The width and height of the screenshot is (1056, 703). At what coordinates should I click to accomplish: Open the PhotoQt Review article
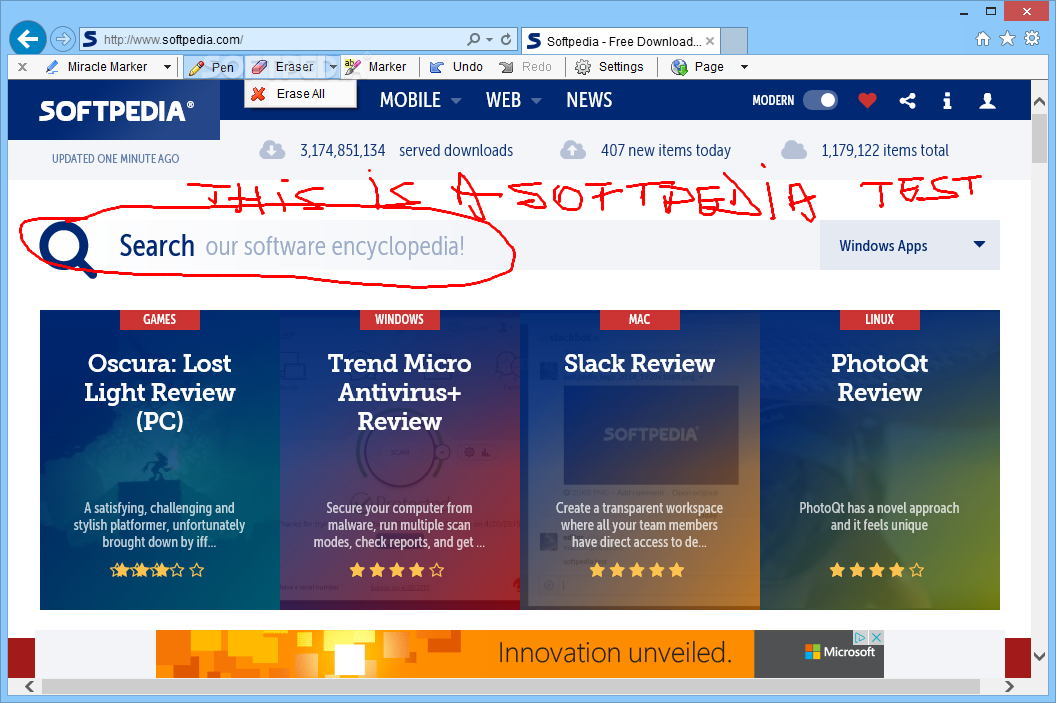pos(880,378)
